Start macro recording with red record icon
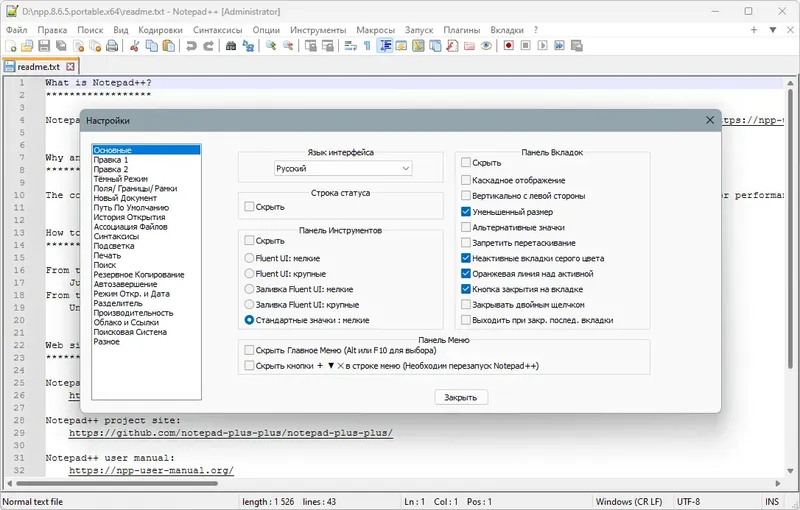This screenshot has width=800, height=510. point(509,46)
